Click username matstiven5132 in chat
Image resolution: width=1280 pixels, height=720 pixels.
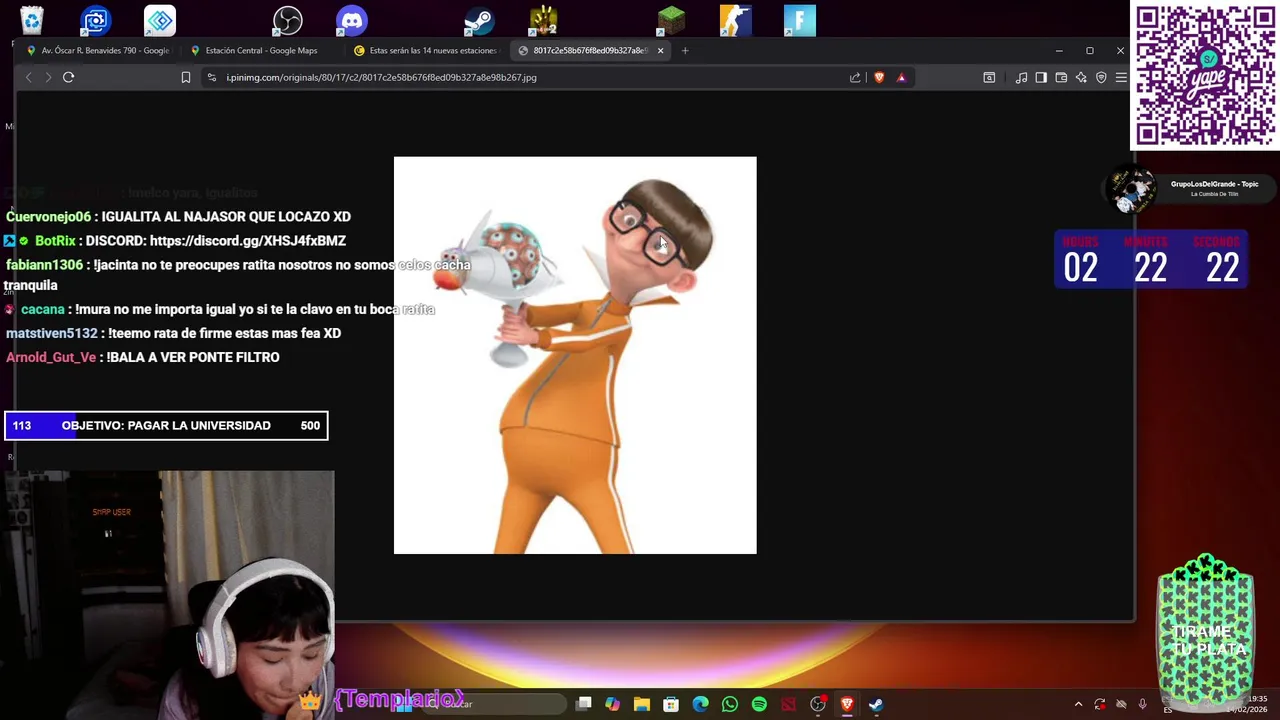tap(52, 333)
